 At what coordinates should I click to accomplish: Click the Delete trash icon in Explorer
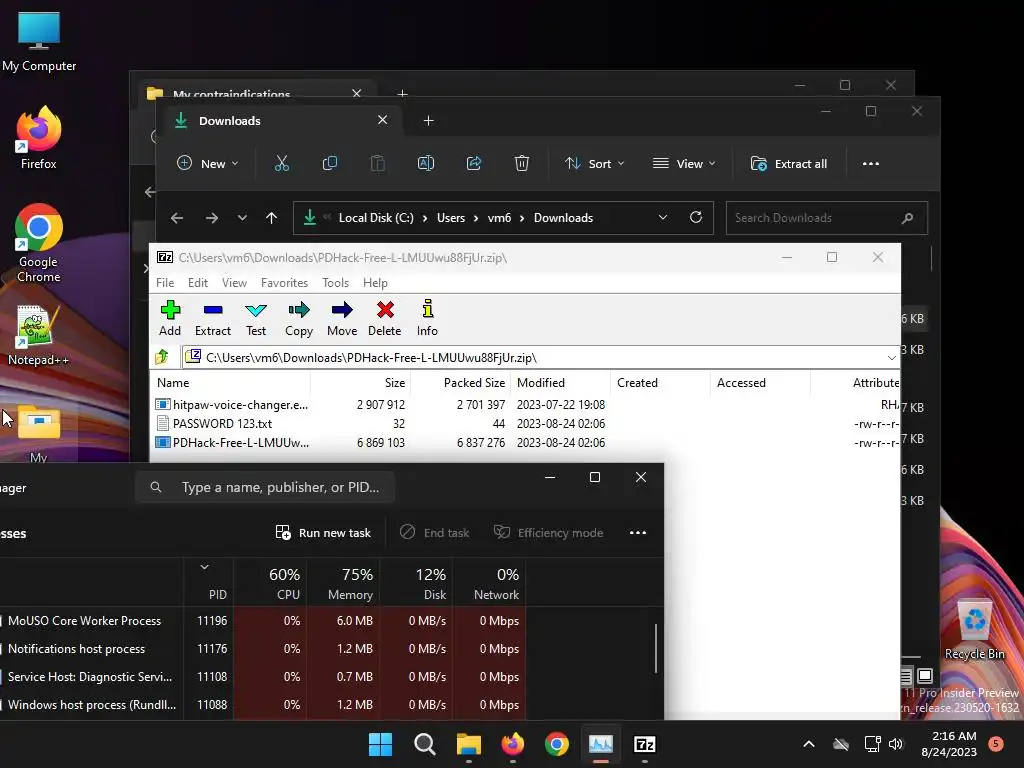(521, 163)
